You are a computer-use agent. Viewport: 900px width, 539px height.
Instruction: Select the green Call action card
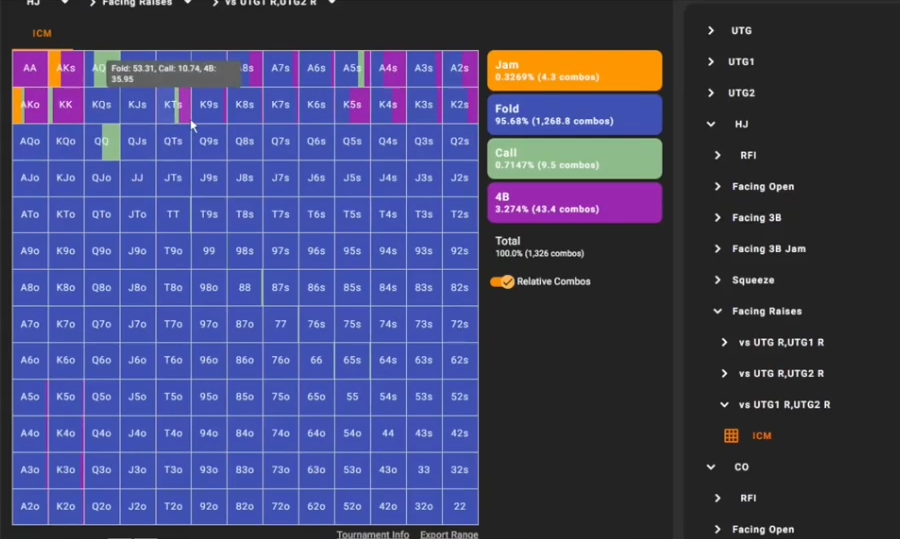pyautogui.click(x=575, y=158)
